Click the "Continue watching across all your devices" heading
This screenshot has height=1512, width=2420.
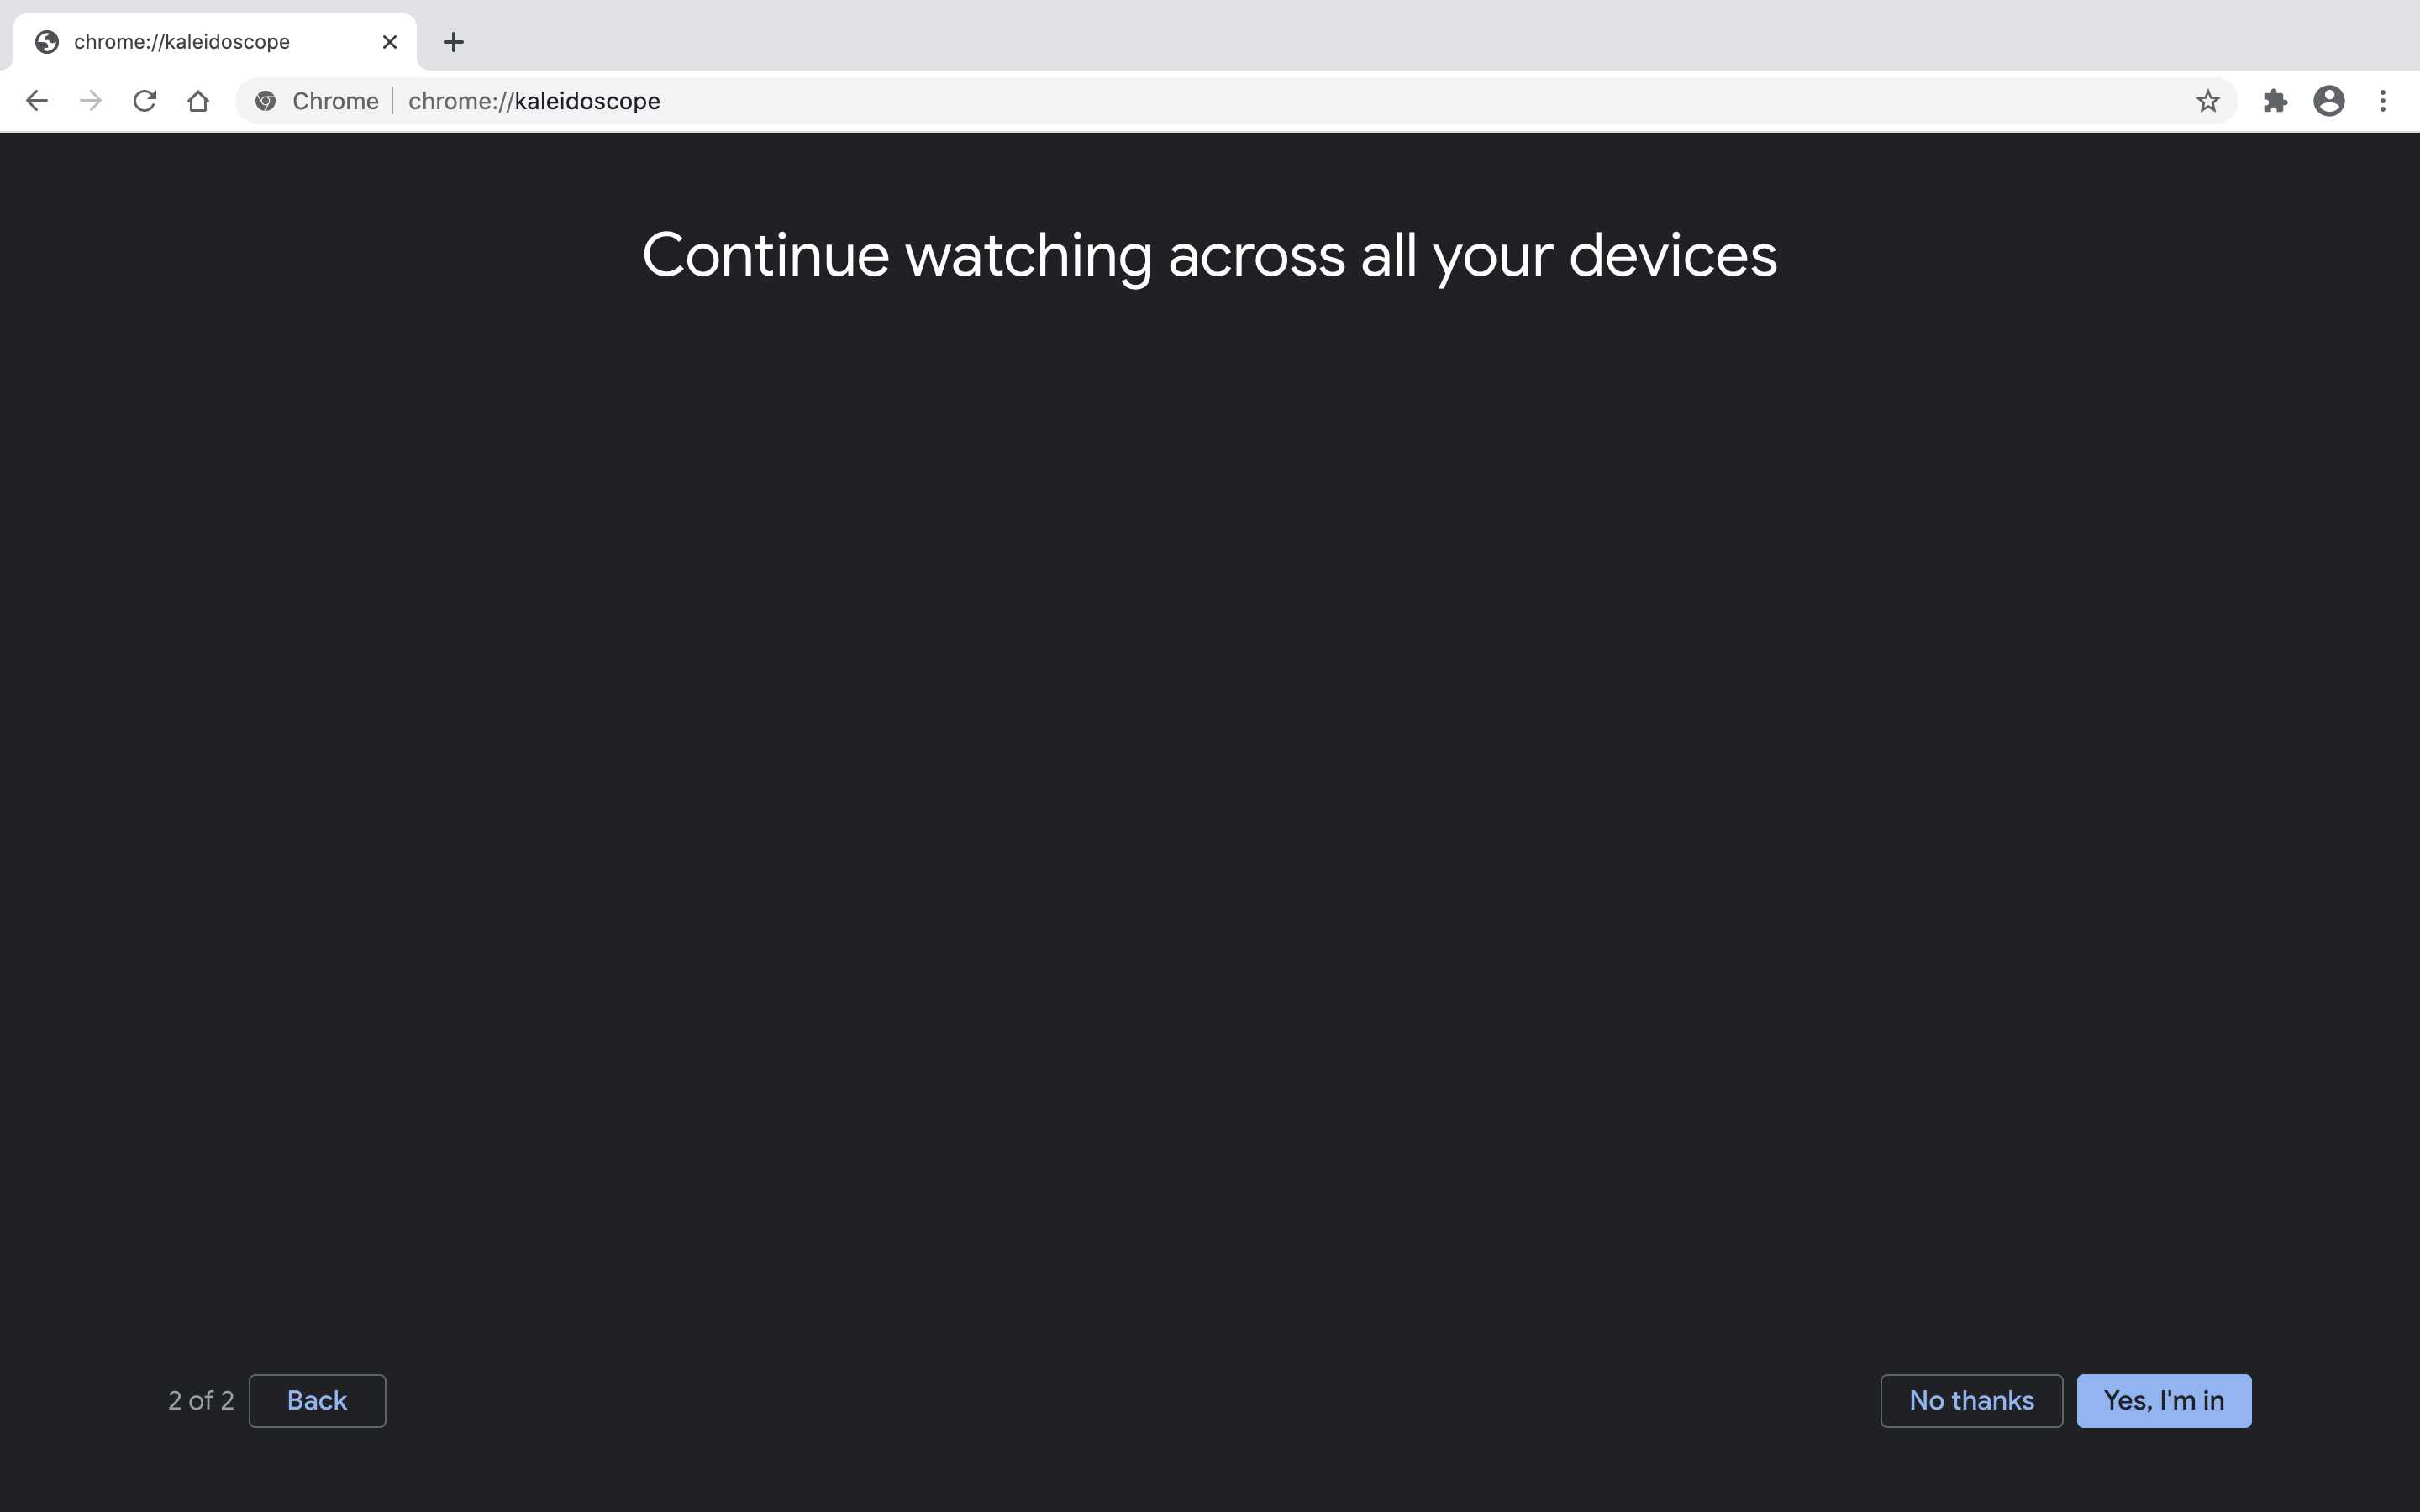[1210, 256]
